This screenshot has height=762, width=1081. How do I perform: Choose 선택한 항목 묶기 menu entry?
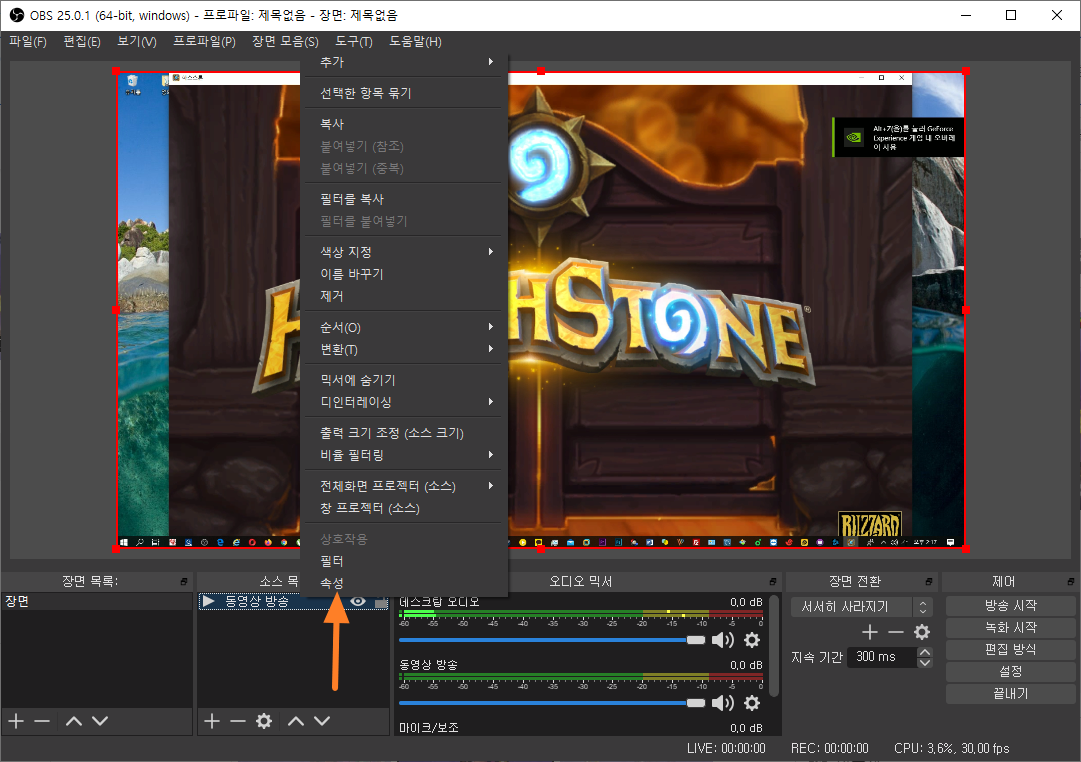406,92
